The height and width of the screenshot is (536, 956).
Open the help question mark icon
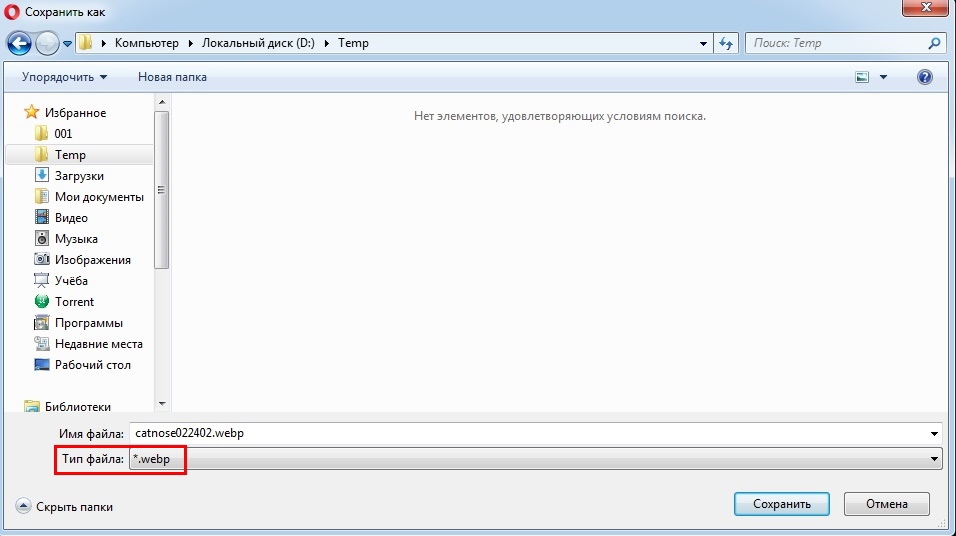click(924, 77)
